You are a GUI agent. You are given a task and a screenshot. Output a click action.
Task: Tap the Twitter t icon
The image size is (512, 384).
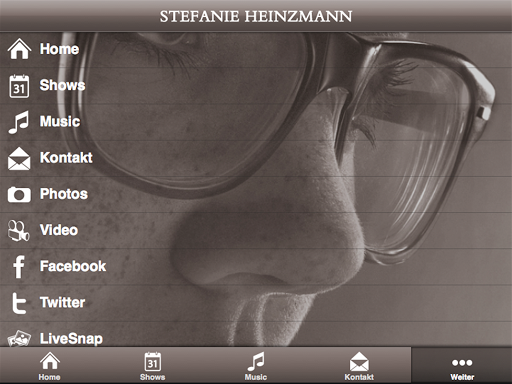click(x=19, y=303)
